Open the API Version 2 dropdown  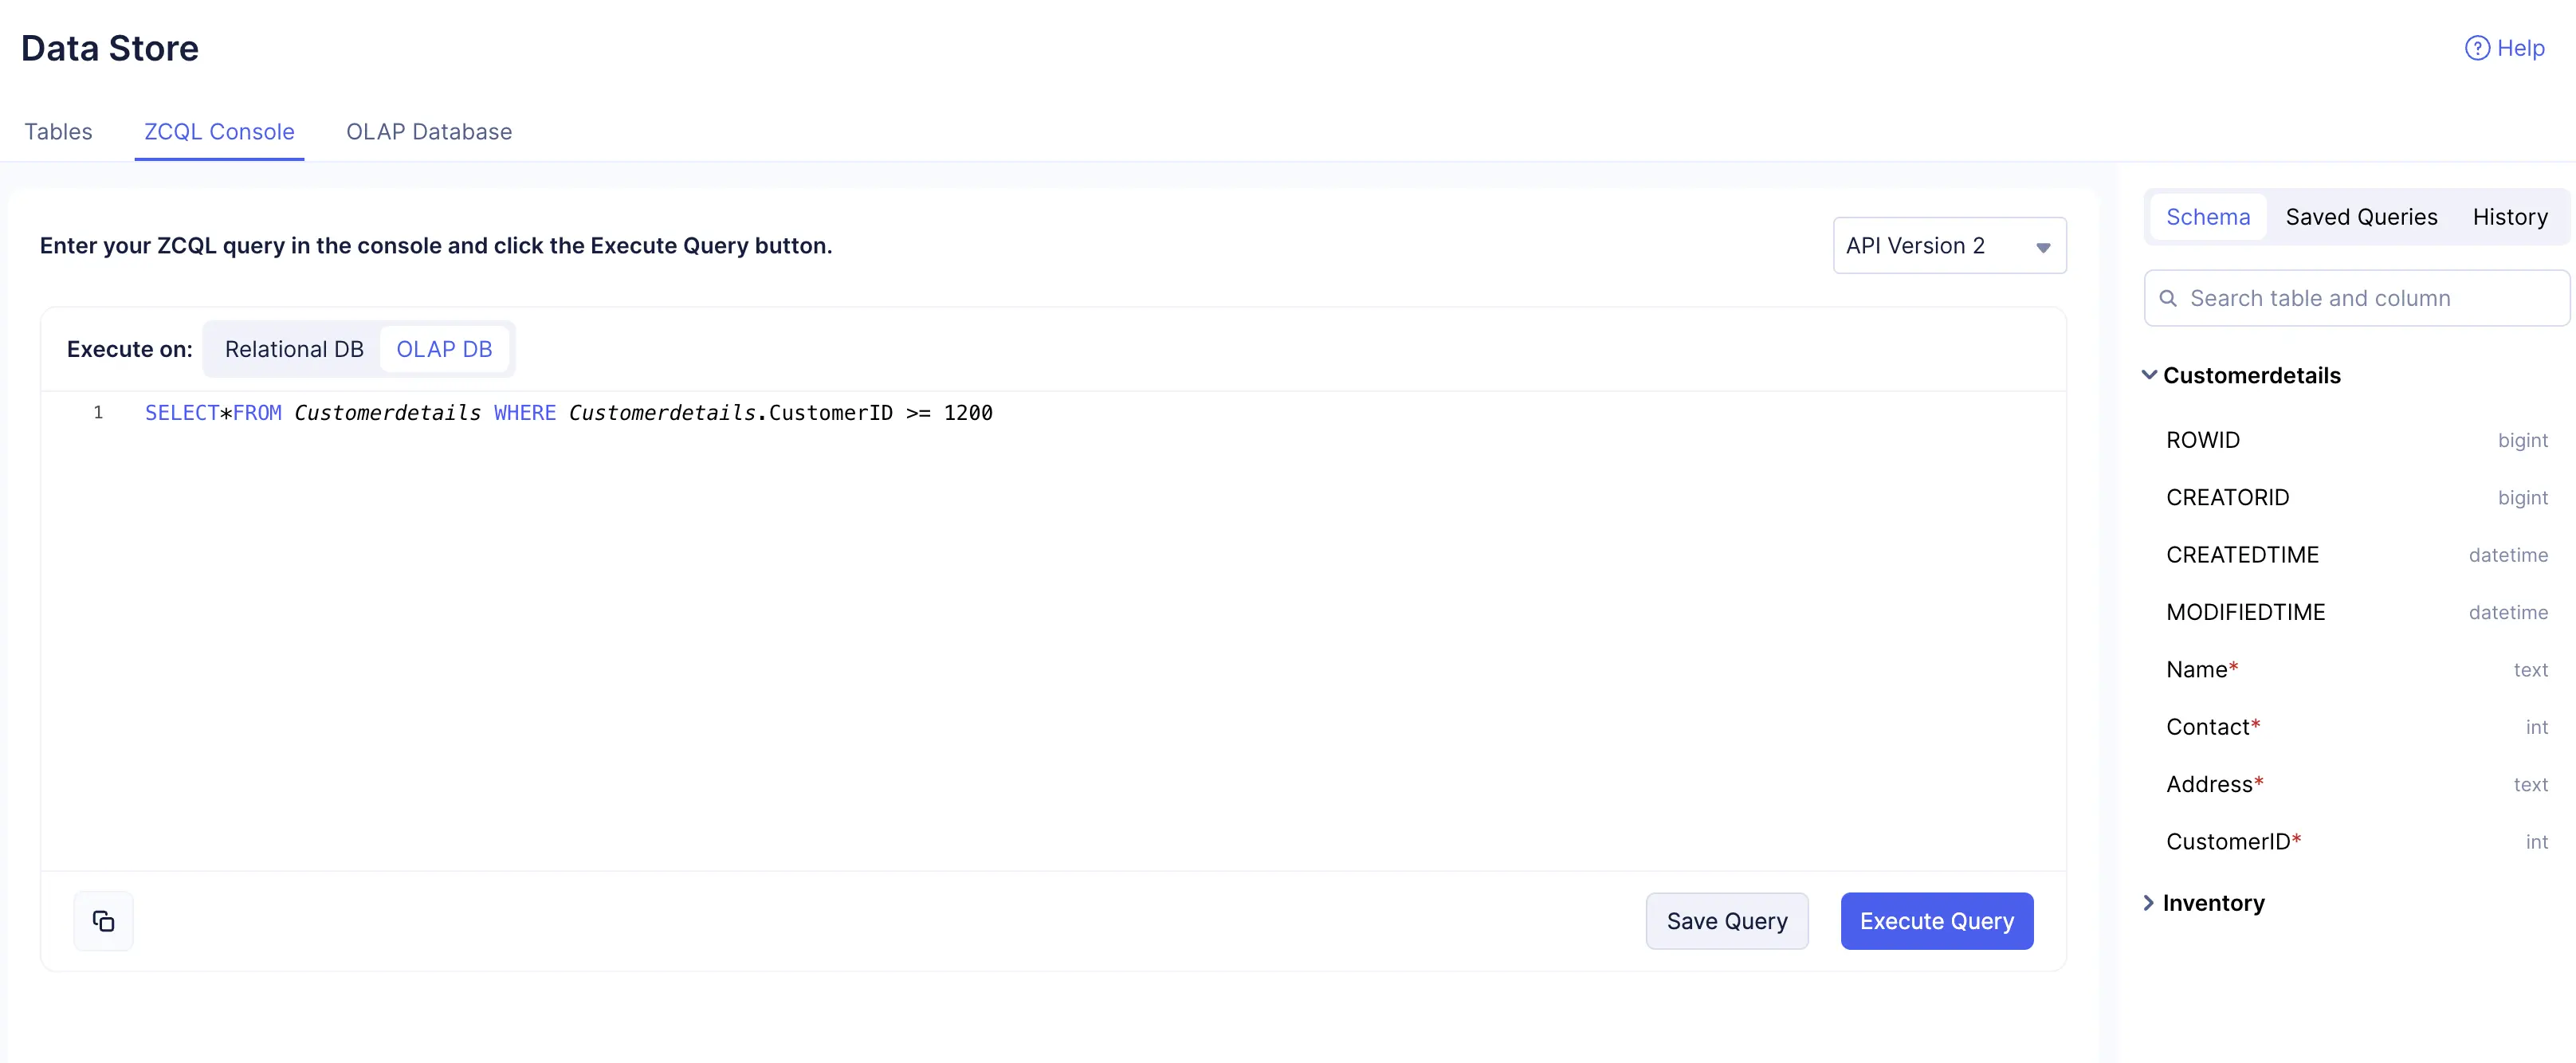pyautogui.click(x=1948, y=246)
